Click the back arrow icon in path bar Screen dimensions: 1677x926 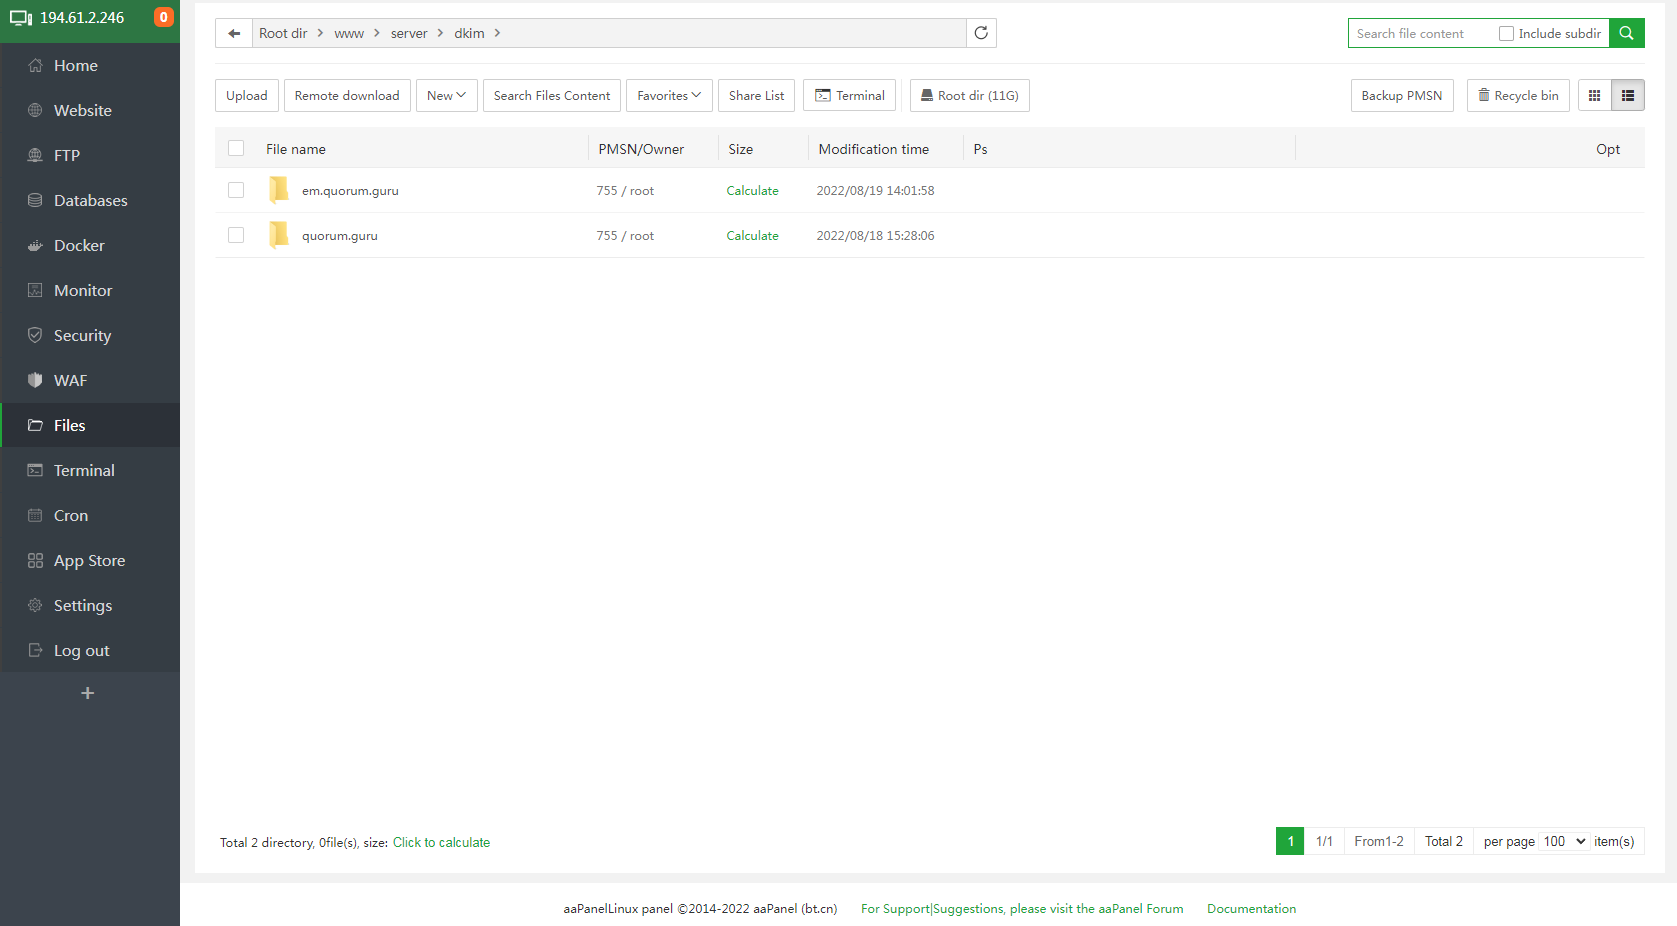[x=234, y=33]
